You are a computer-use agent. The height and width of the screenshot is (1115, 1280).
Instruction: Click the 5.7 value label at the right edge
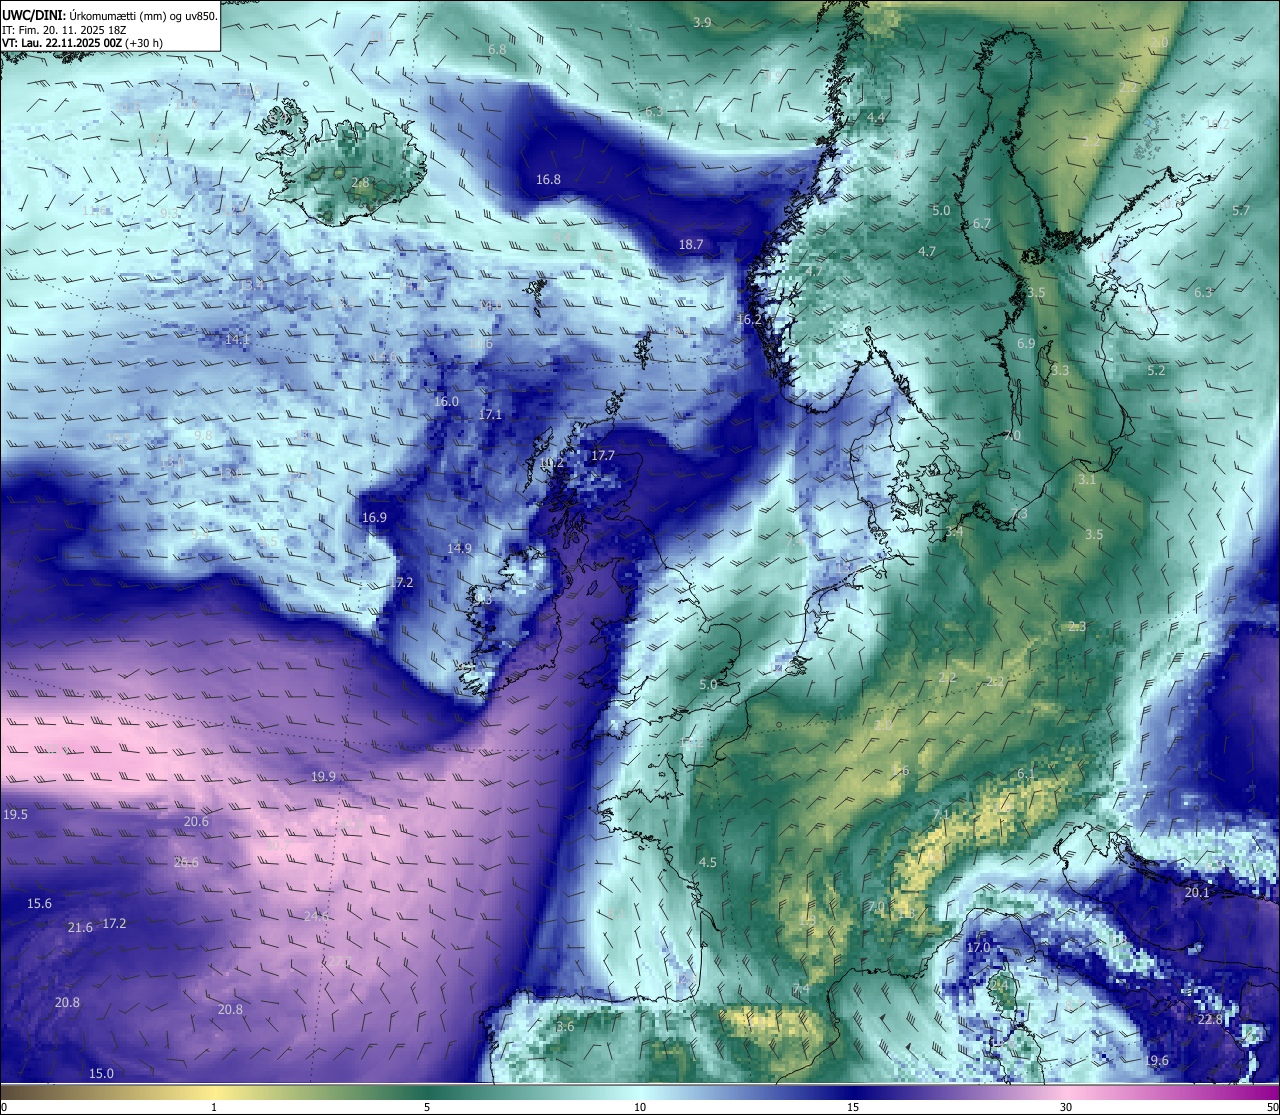pyautogui.click(x=1241, y=210)
